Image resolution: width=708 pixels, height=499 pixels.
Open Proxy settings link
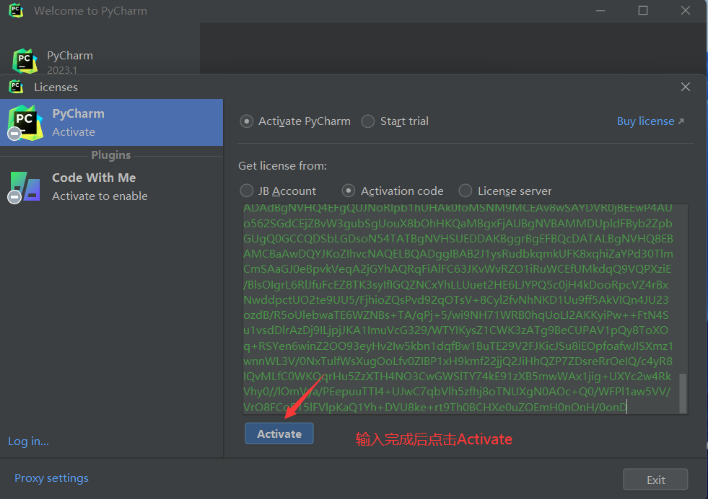pyautogui.click(x=51, y=478)
